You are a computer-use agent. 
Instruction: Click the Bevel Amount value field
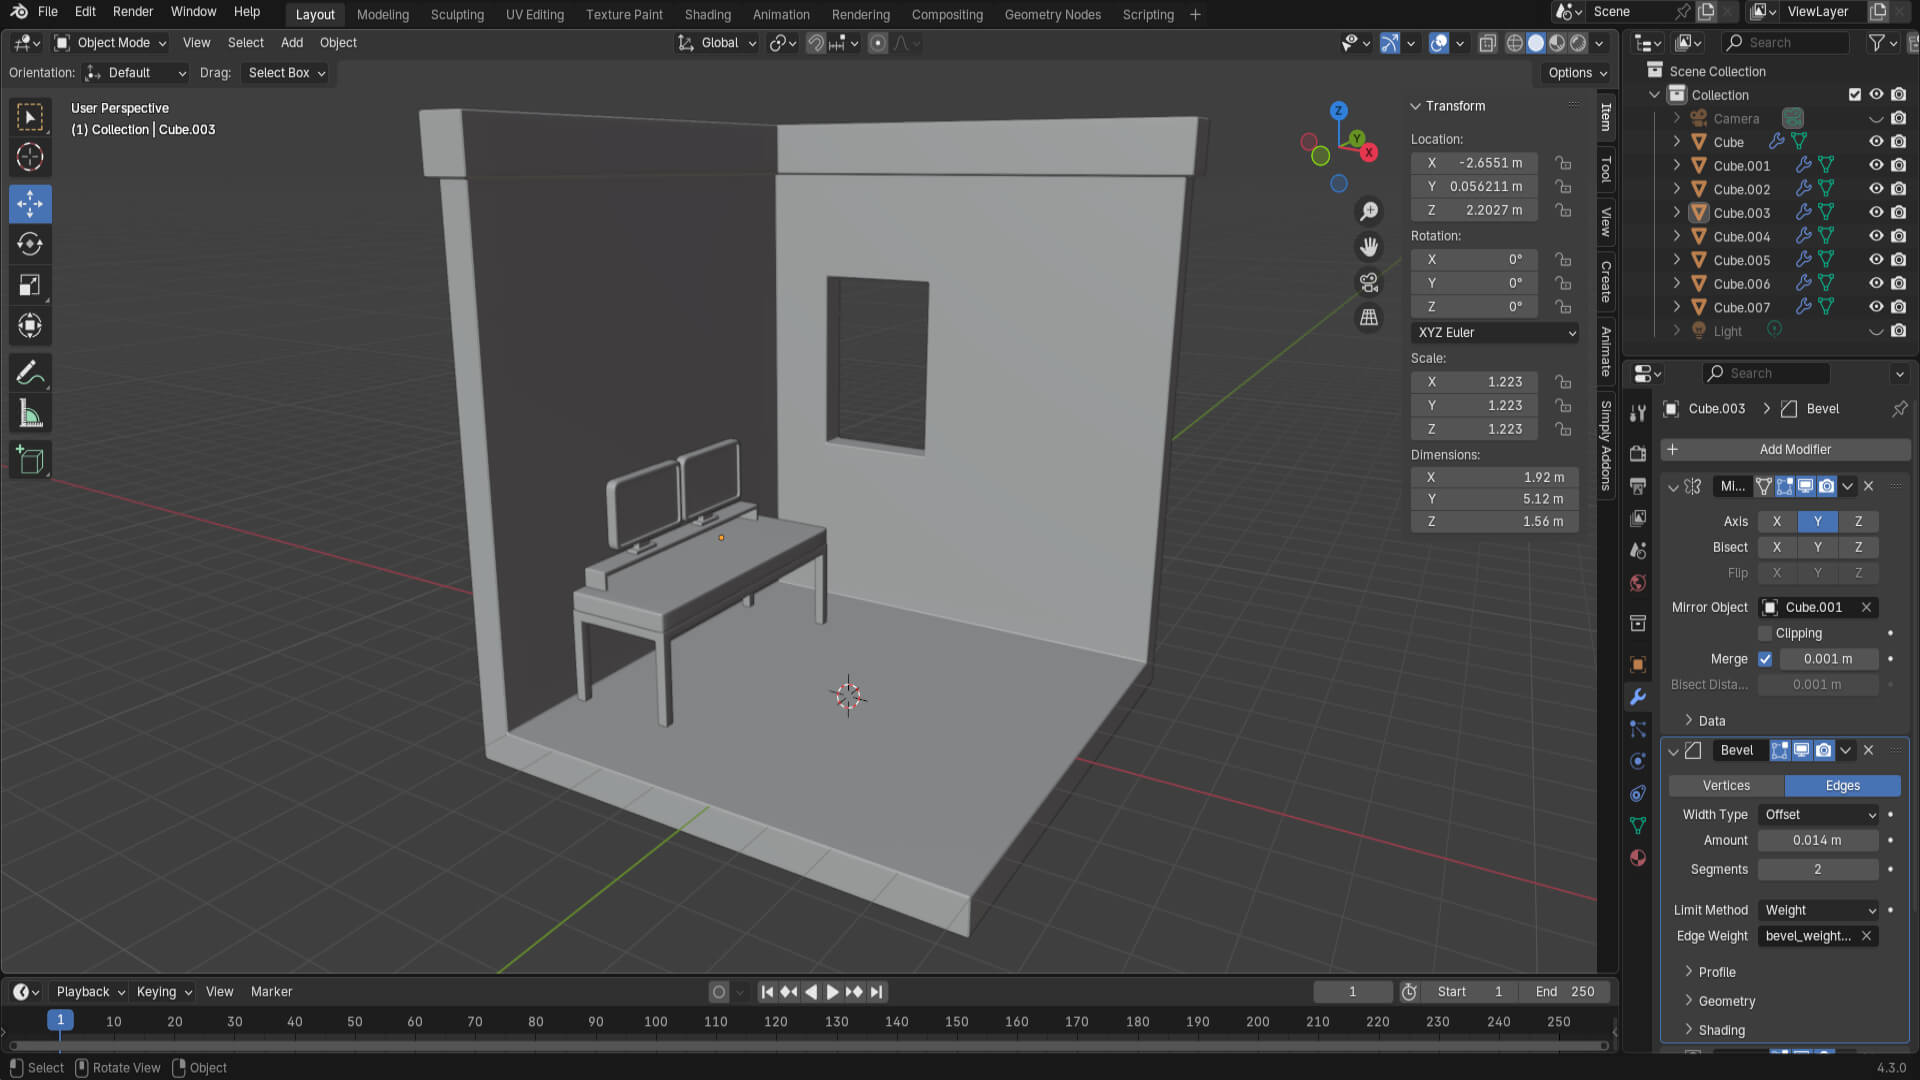[x=1817, y=840]
